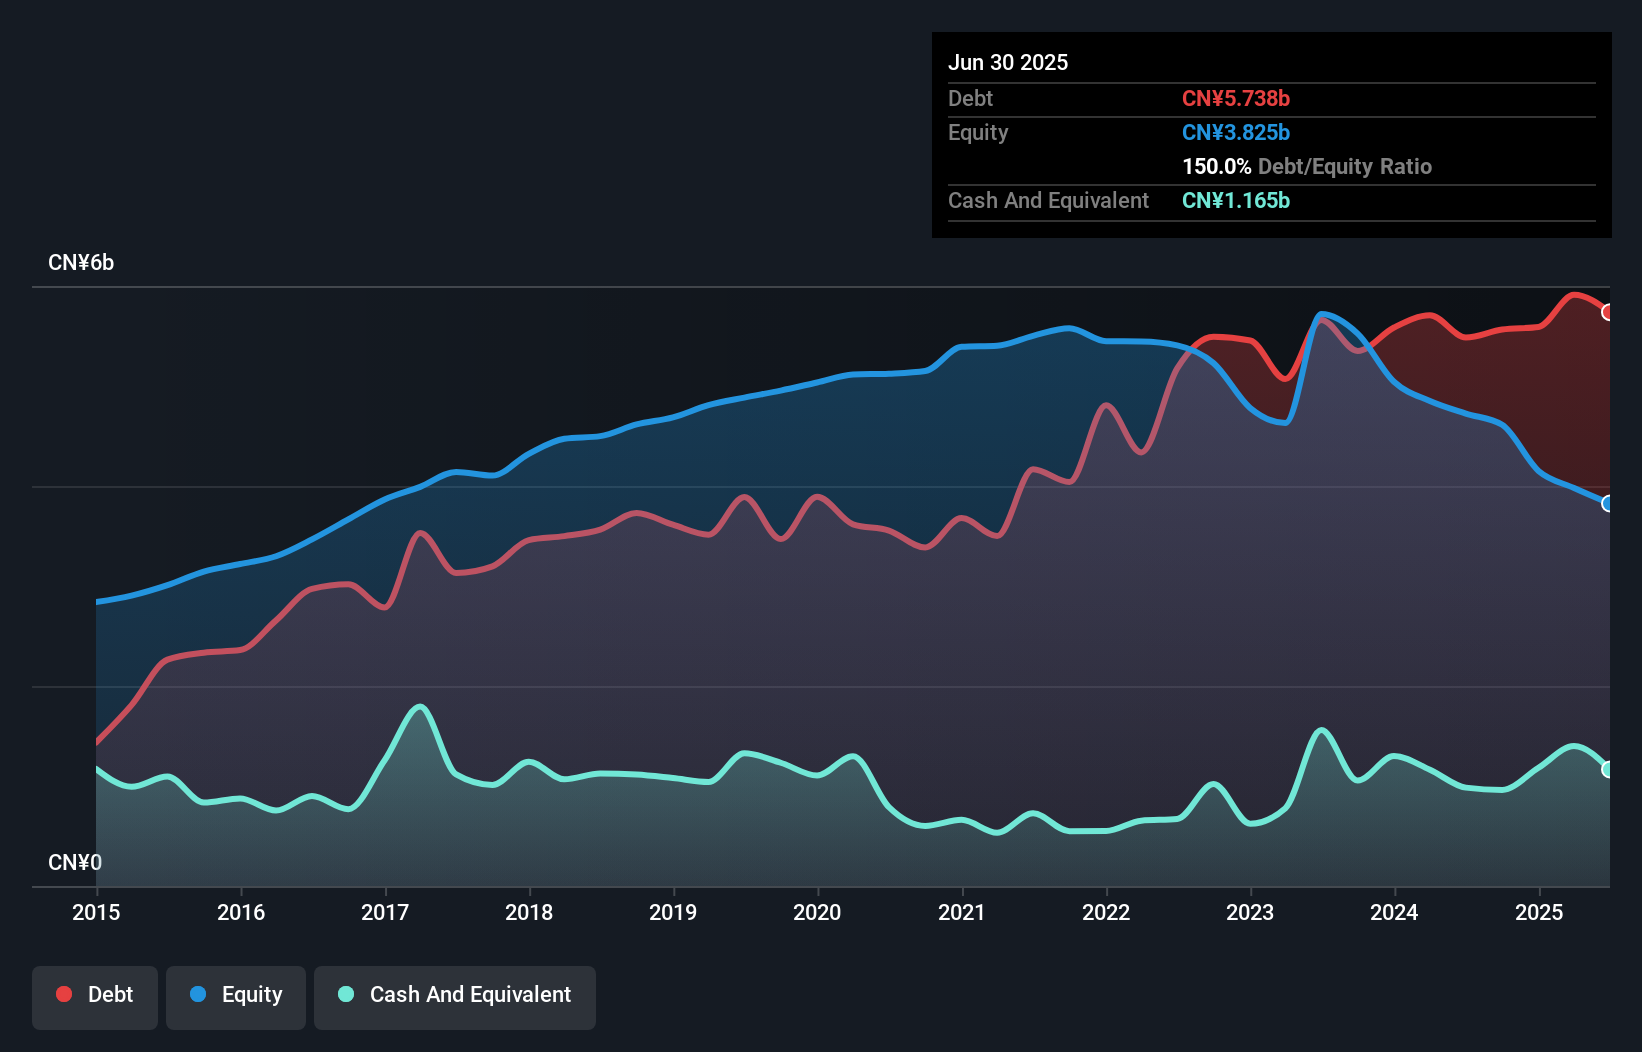Click the teal Cash And Equivalent legend dot

346,994
